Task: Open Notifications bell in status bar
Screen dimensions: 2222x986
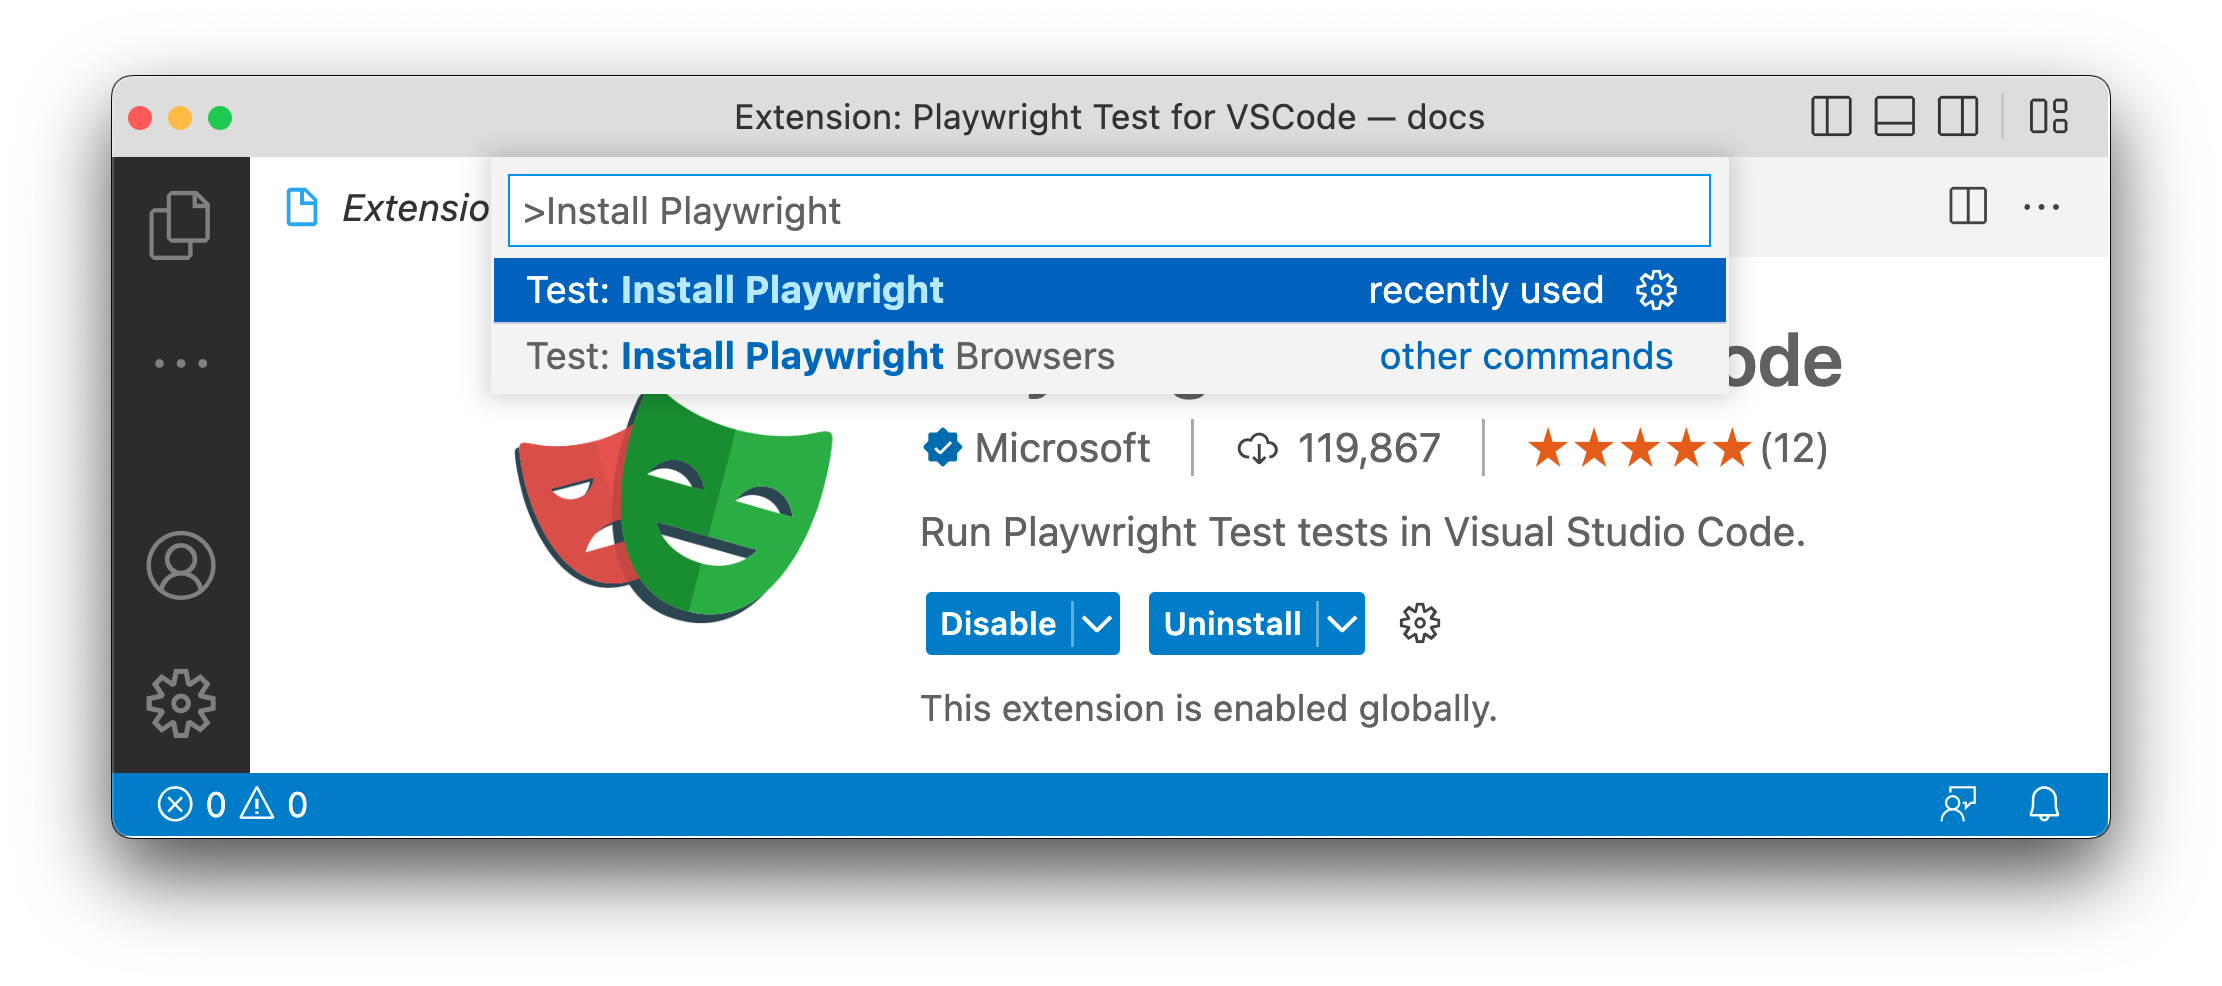Action: 2043,804
